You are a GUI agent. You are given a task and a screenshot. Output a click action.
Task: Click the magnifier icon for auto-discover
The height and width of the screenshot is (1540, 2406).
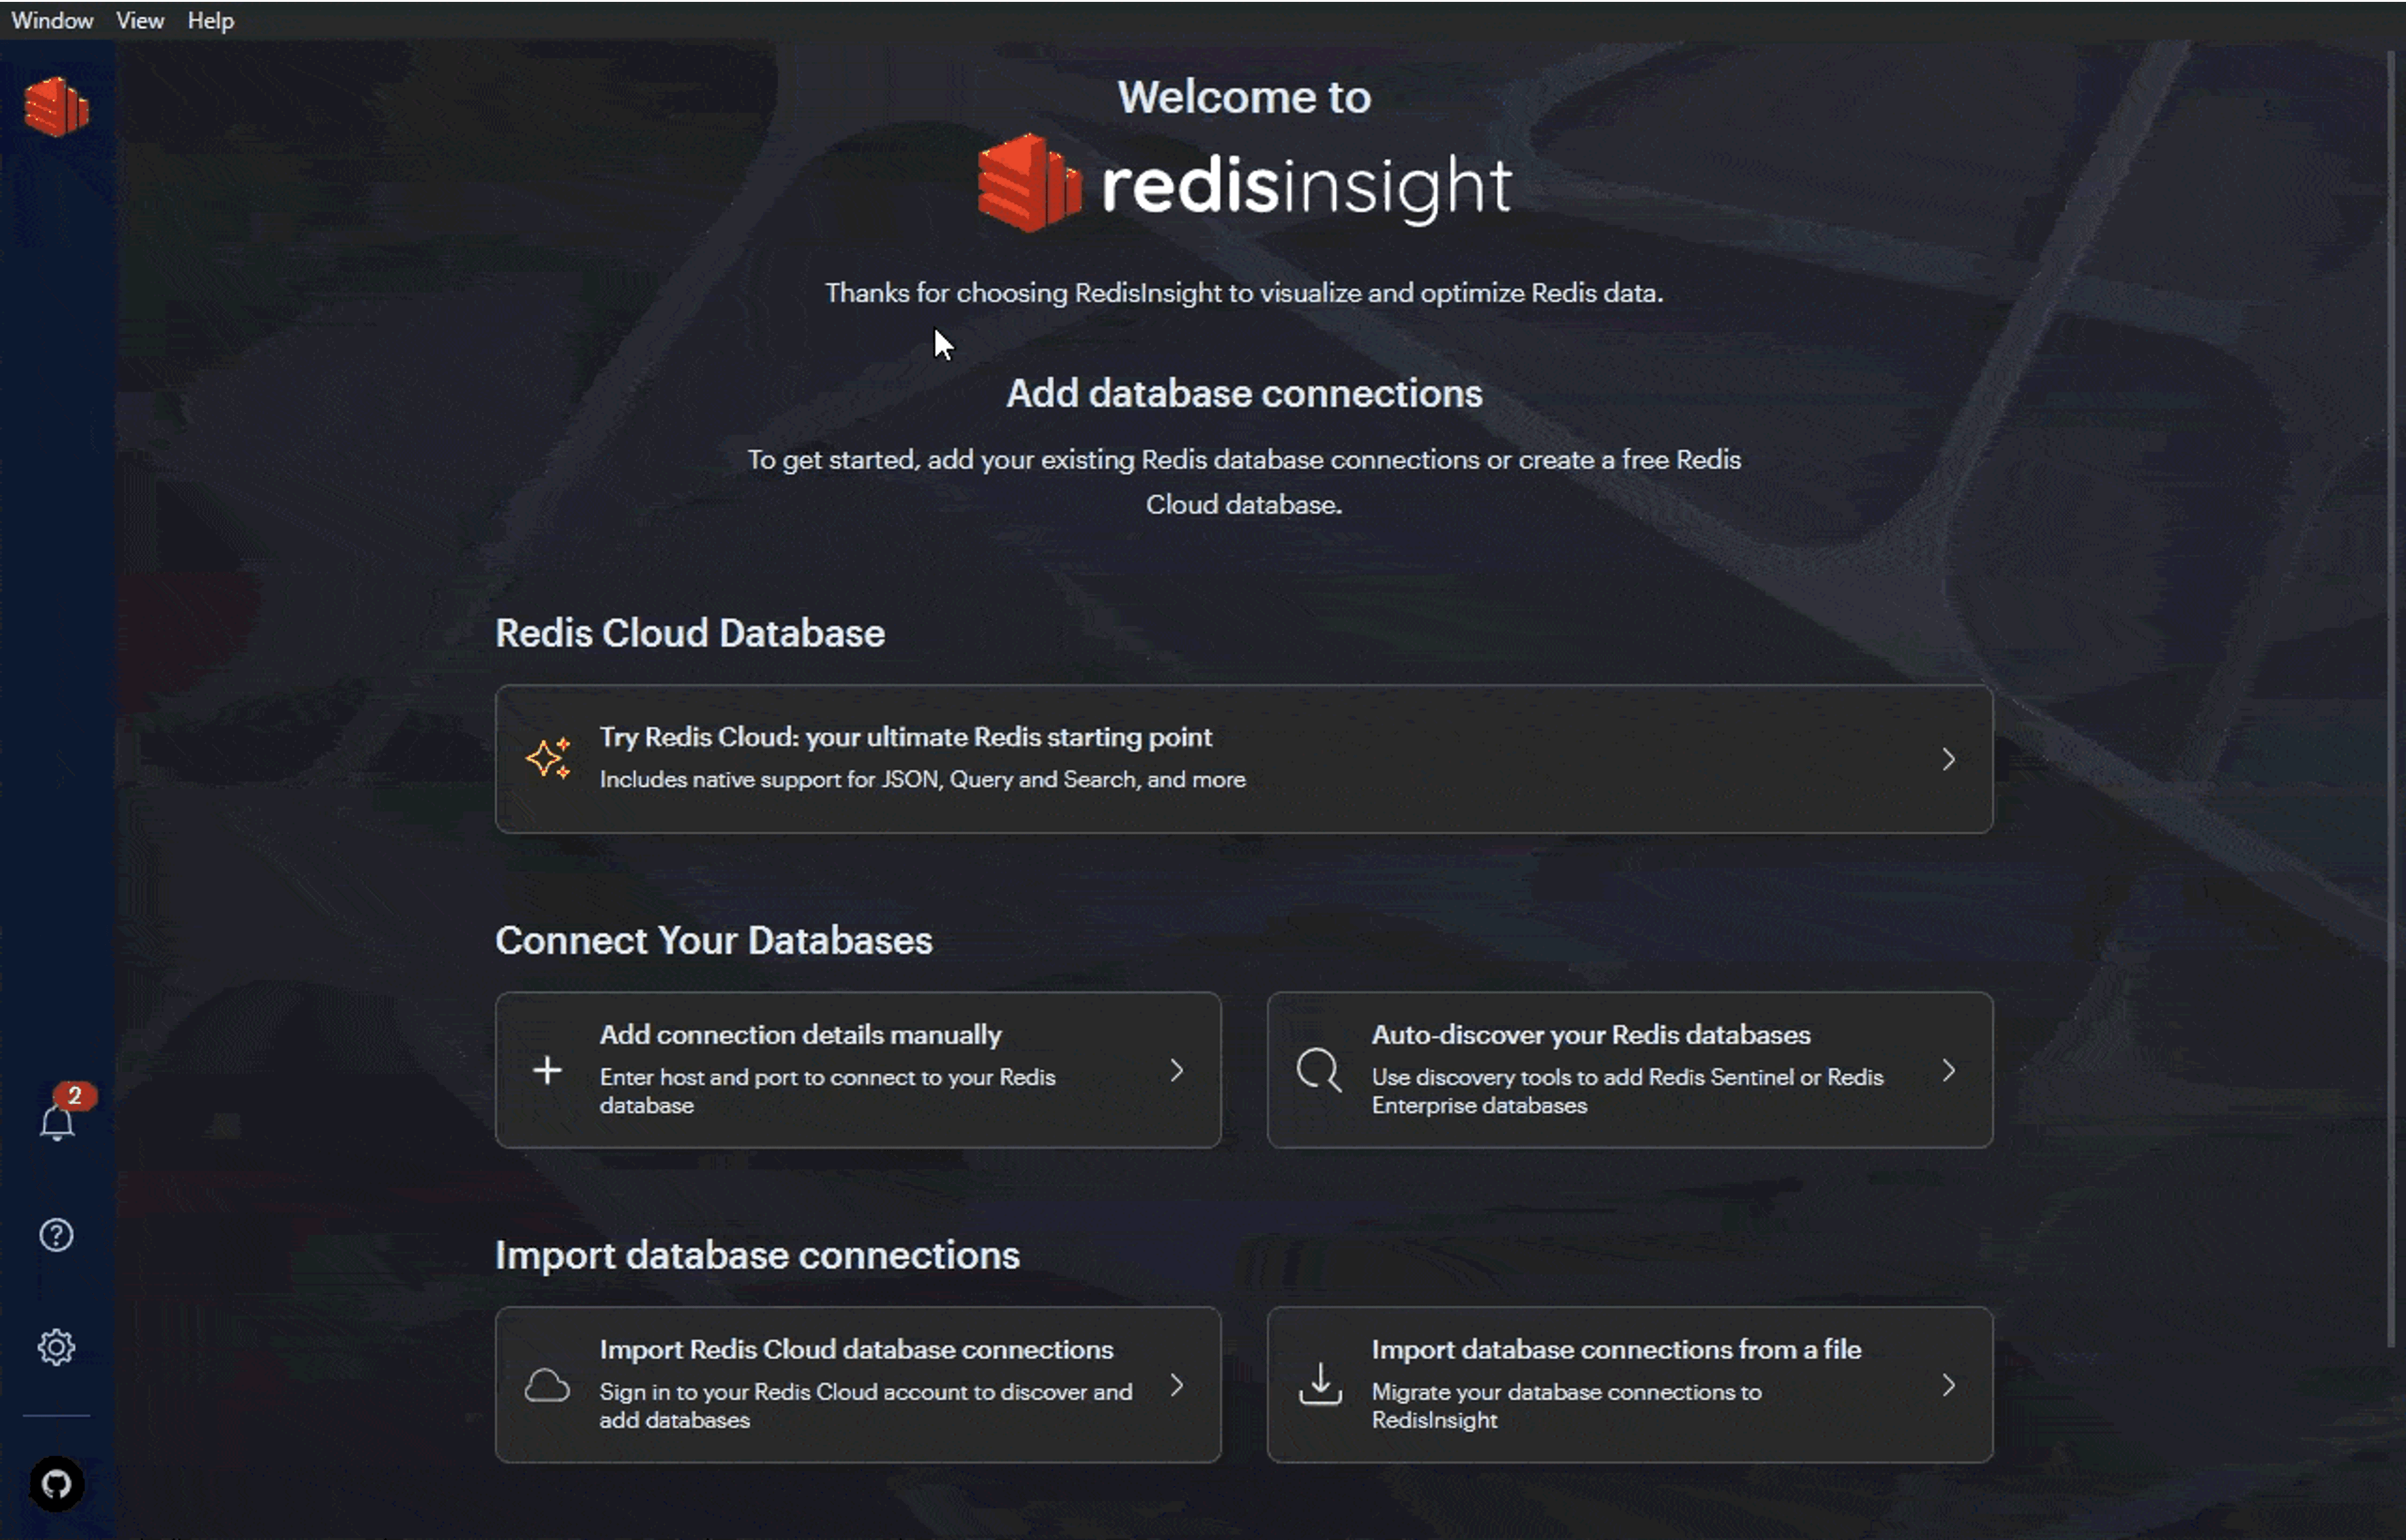click(1318, 1070)
